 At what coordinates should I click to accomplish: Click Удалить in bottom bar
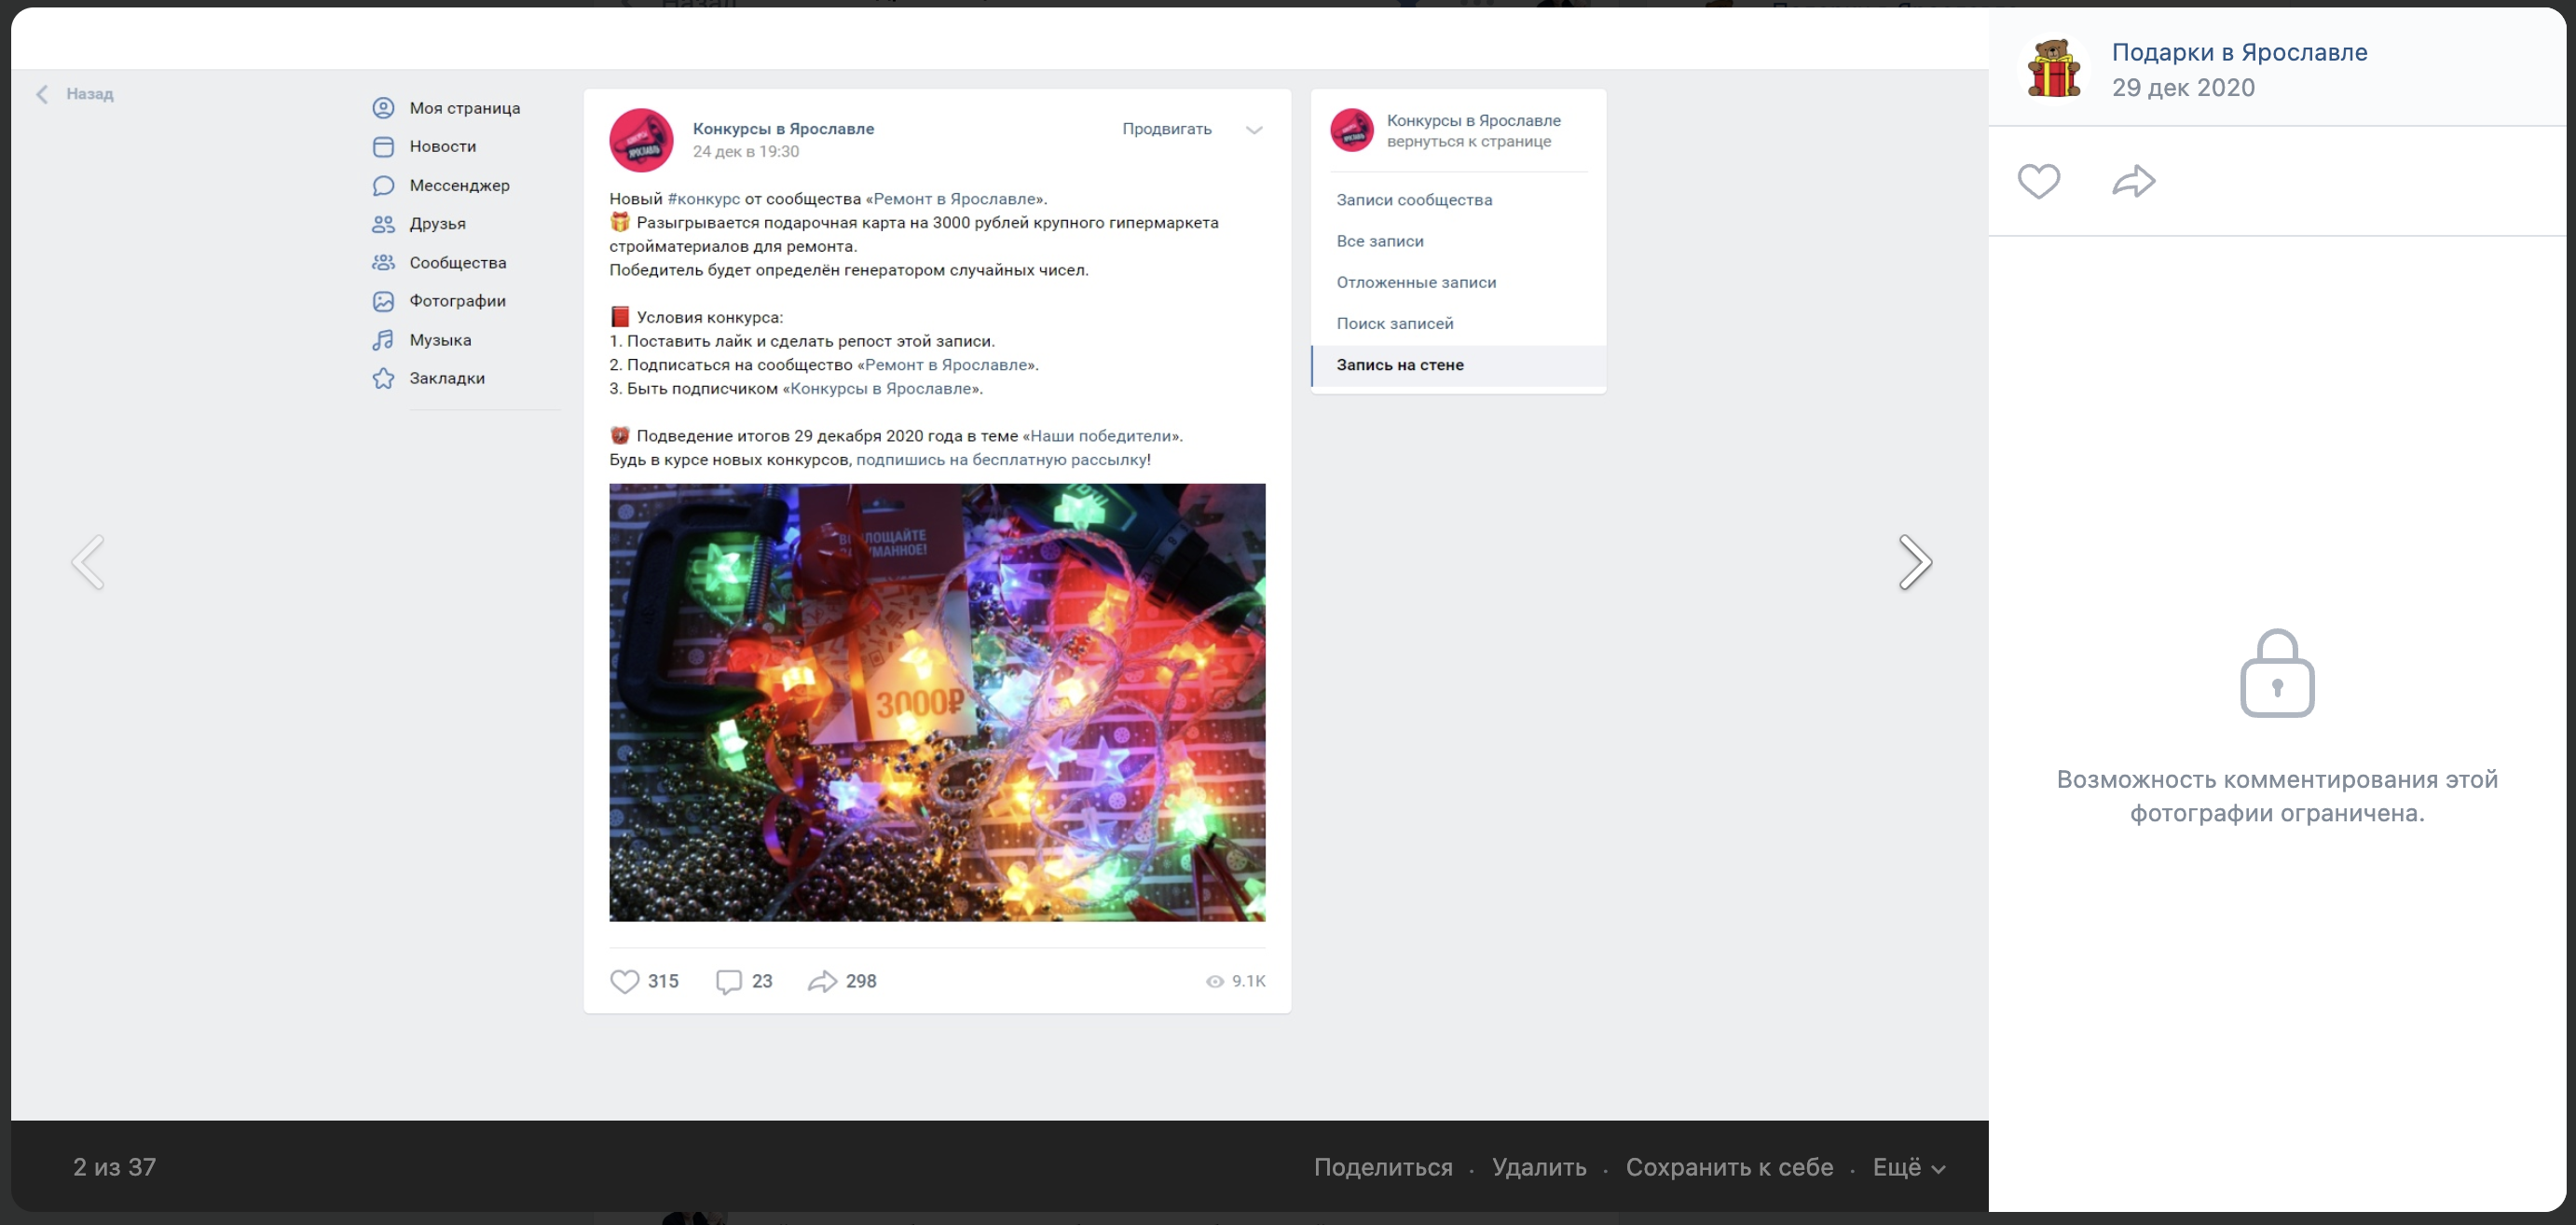pos(1539,1167)
